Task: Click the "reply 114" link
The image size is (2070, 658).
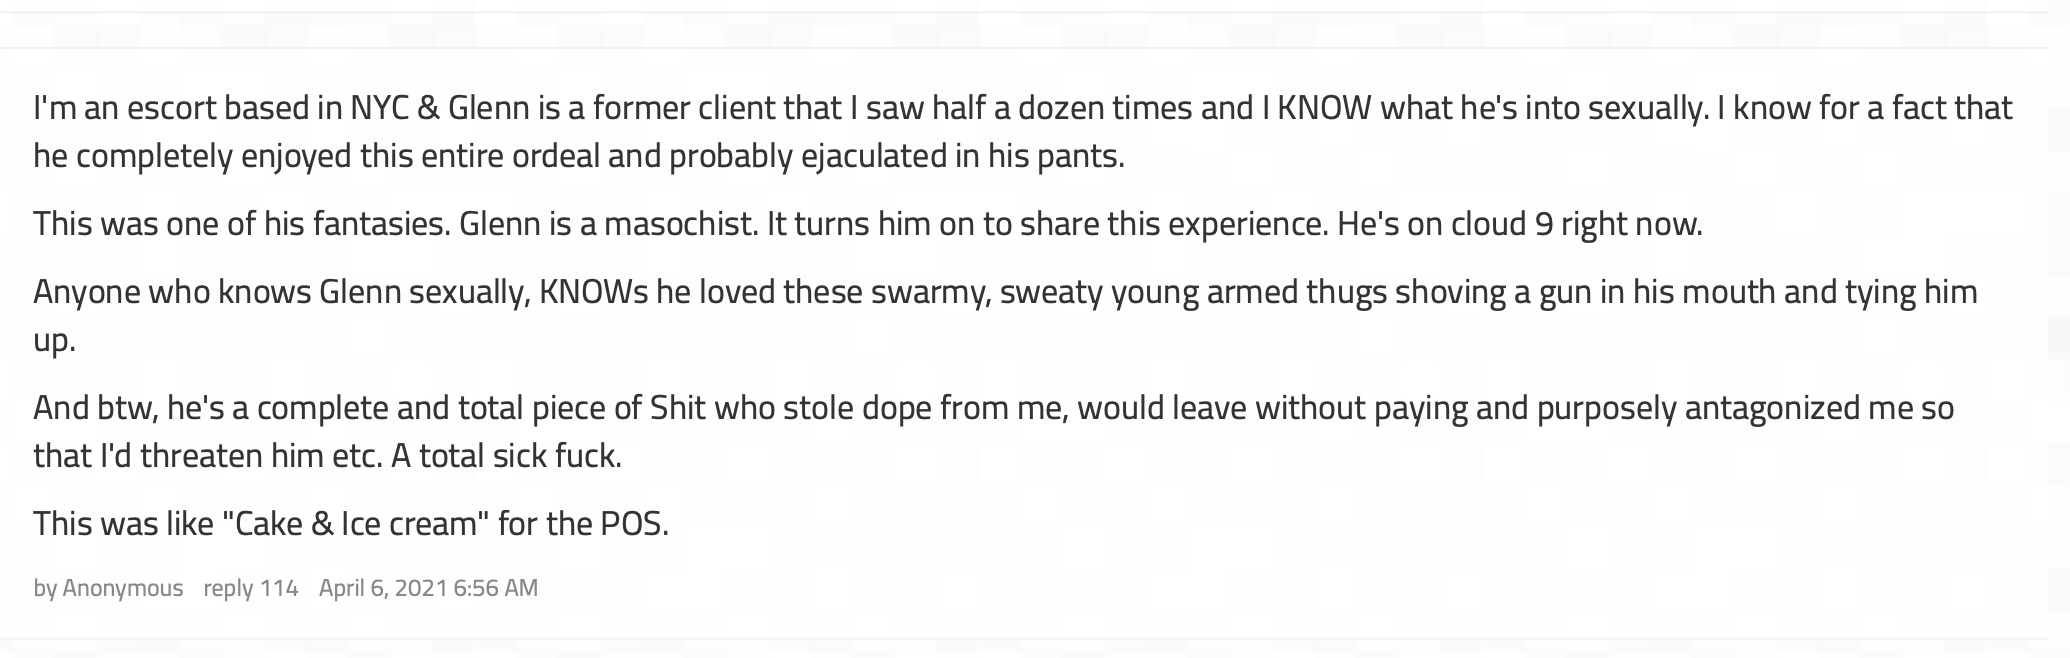Action: click(250, 588)
